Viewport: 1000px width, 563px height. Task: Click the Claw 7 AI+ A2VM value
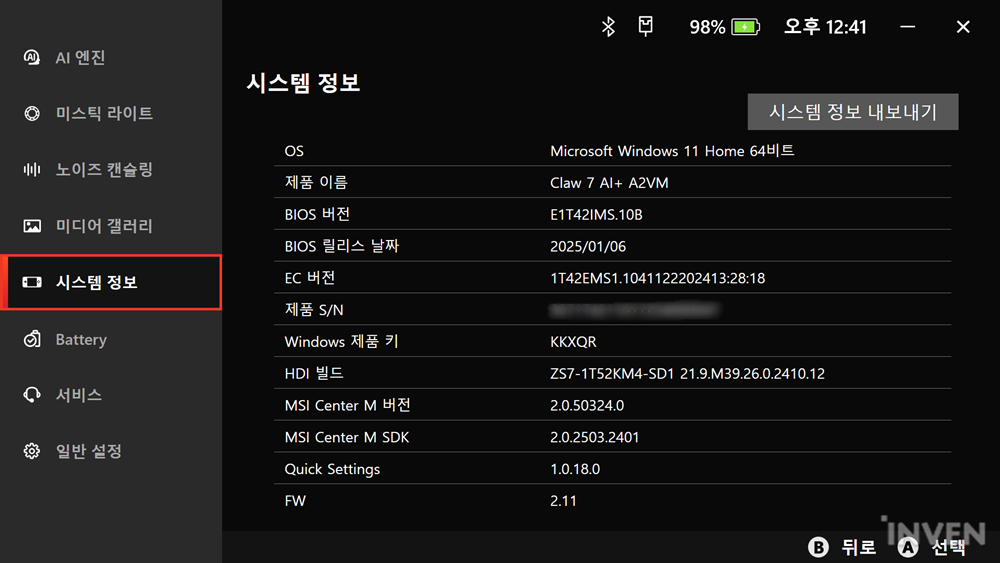pos(609,183)
